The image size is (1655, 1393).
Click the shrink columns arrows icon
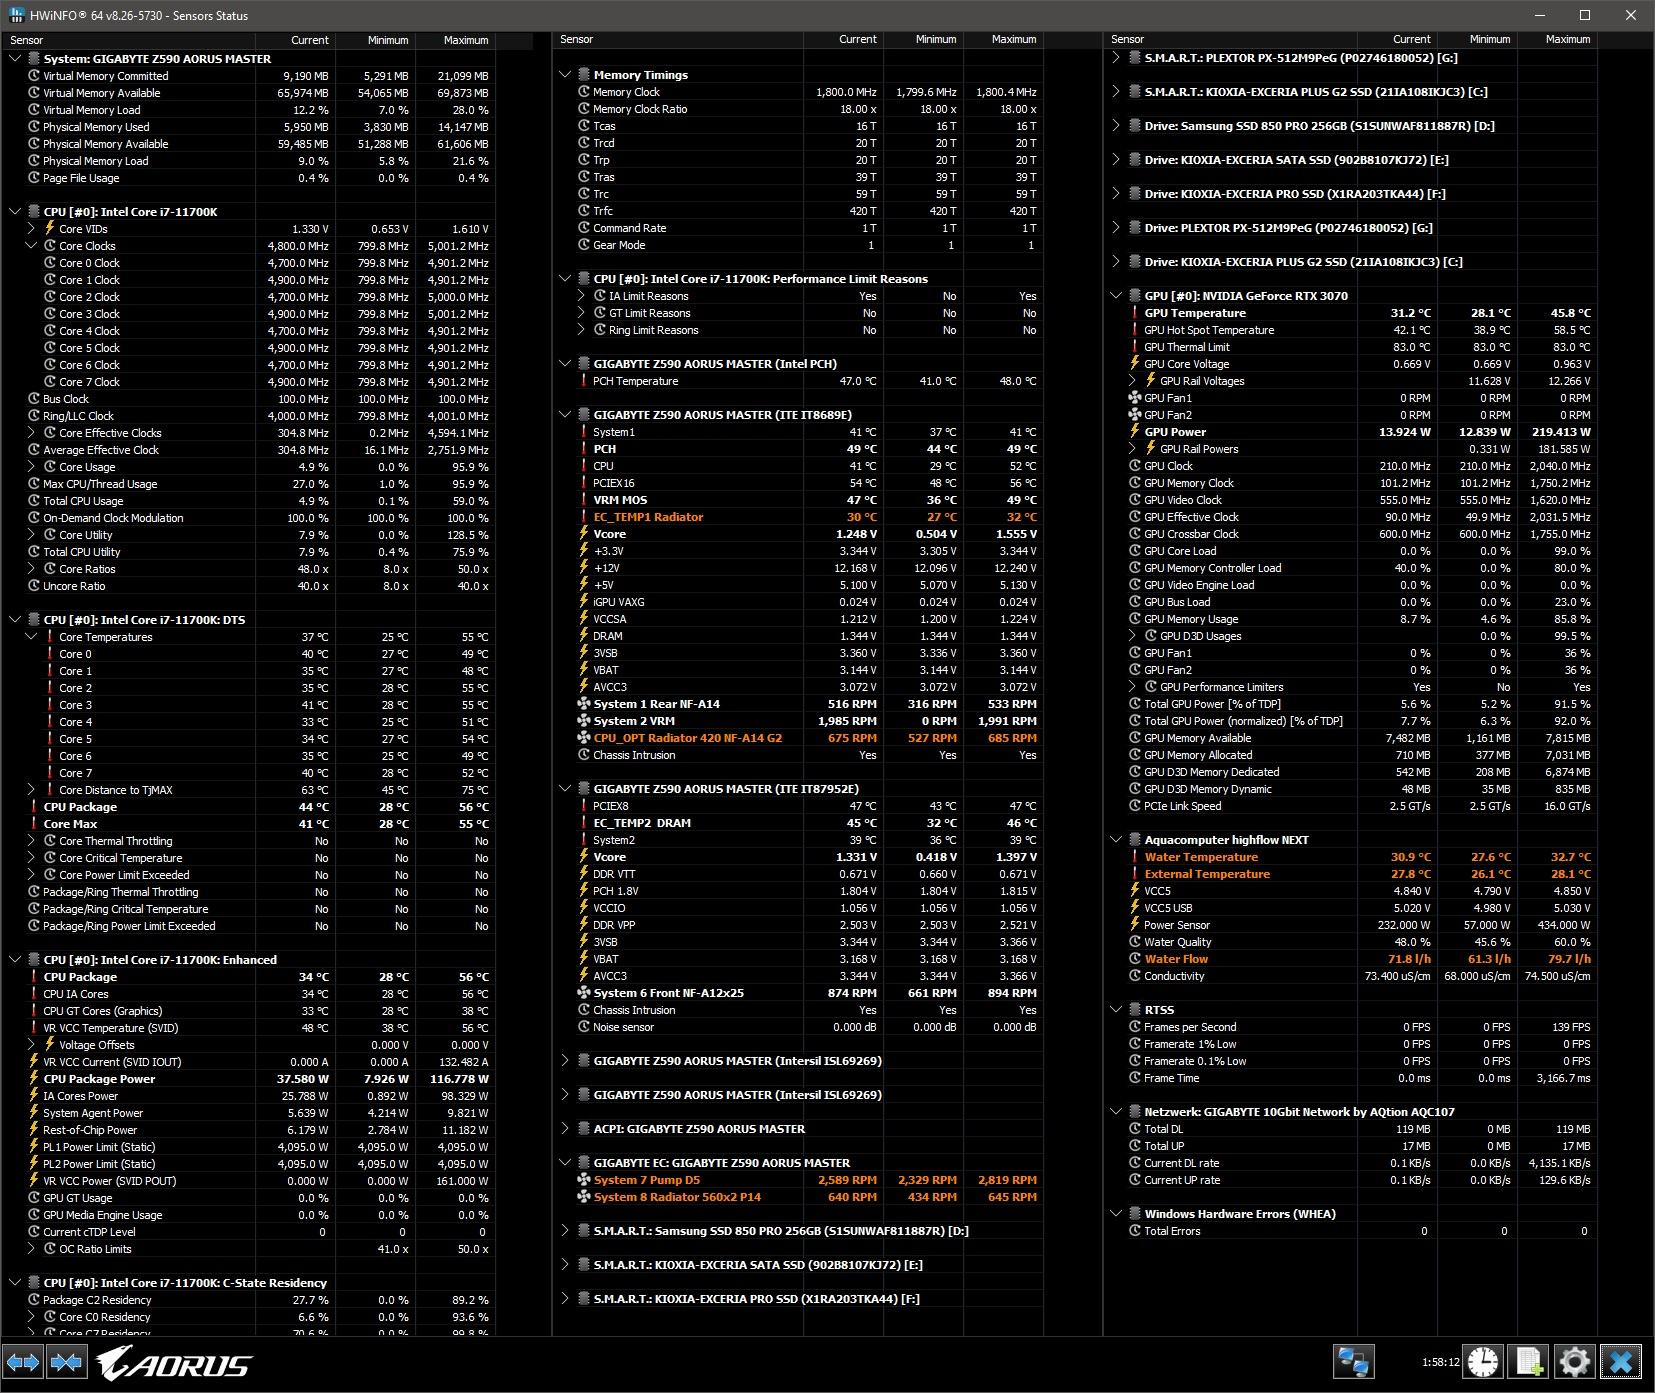coord(66,1362)
